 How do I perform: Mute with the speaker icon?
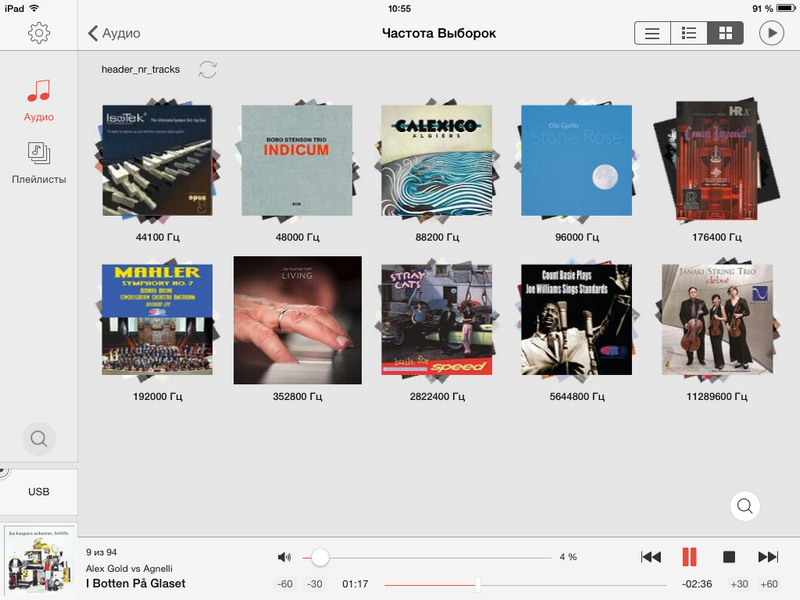click(x=284, y=557)
